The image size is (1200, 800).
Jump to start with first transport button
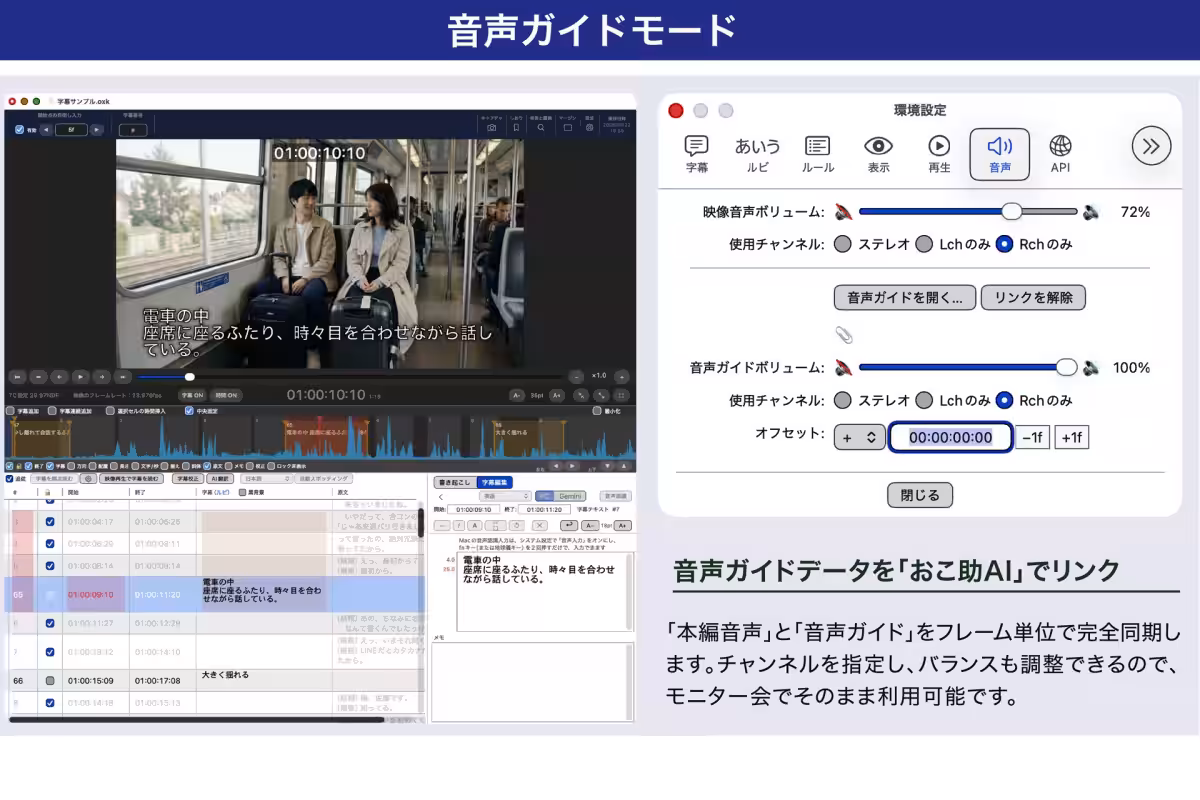pos(17,377)
